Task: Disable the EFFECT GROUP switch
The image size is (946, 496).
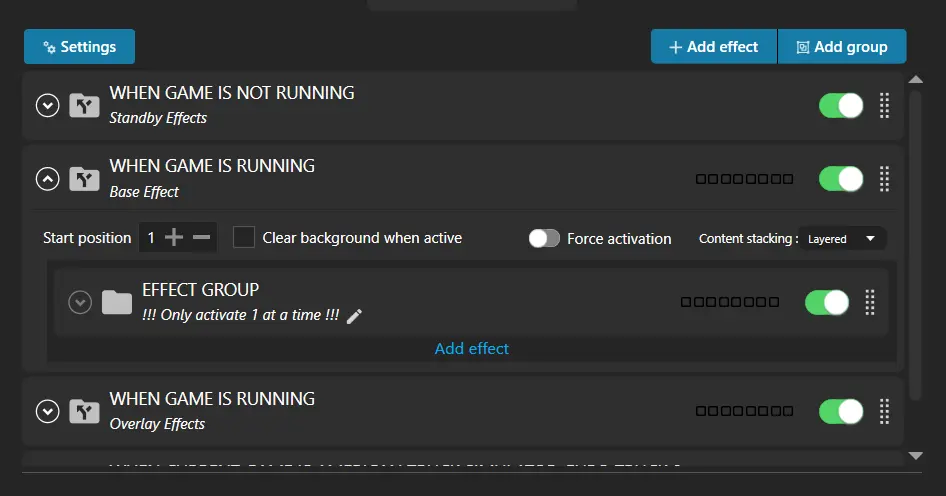Action: 827,302
